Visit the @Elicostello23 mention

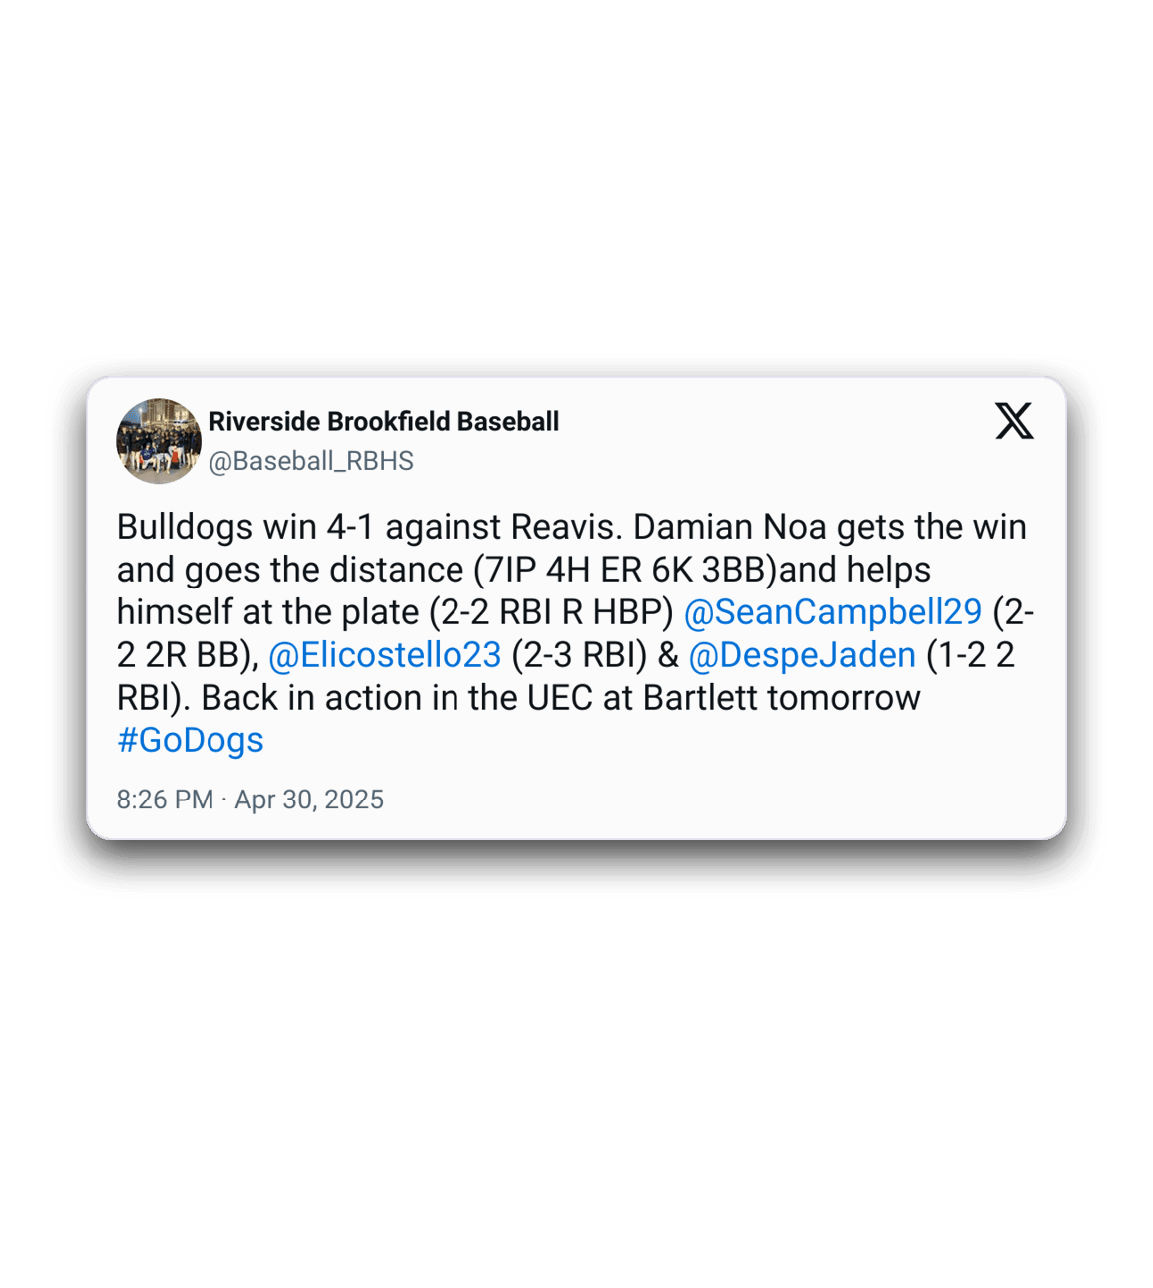point(385,655)
